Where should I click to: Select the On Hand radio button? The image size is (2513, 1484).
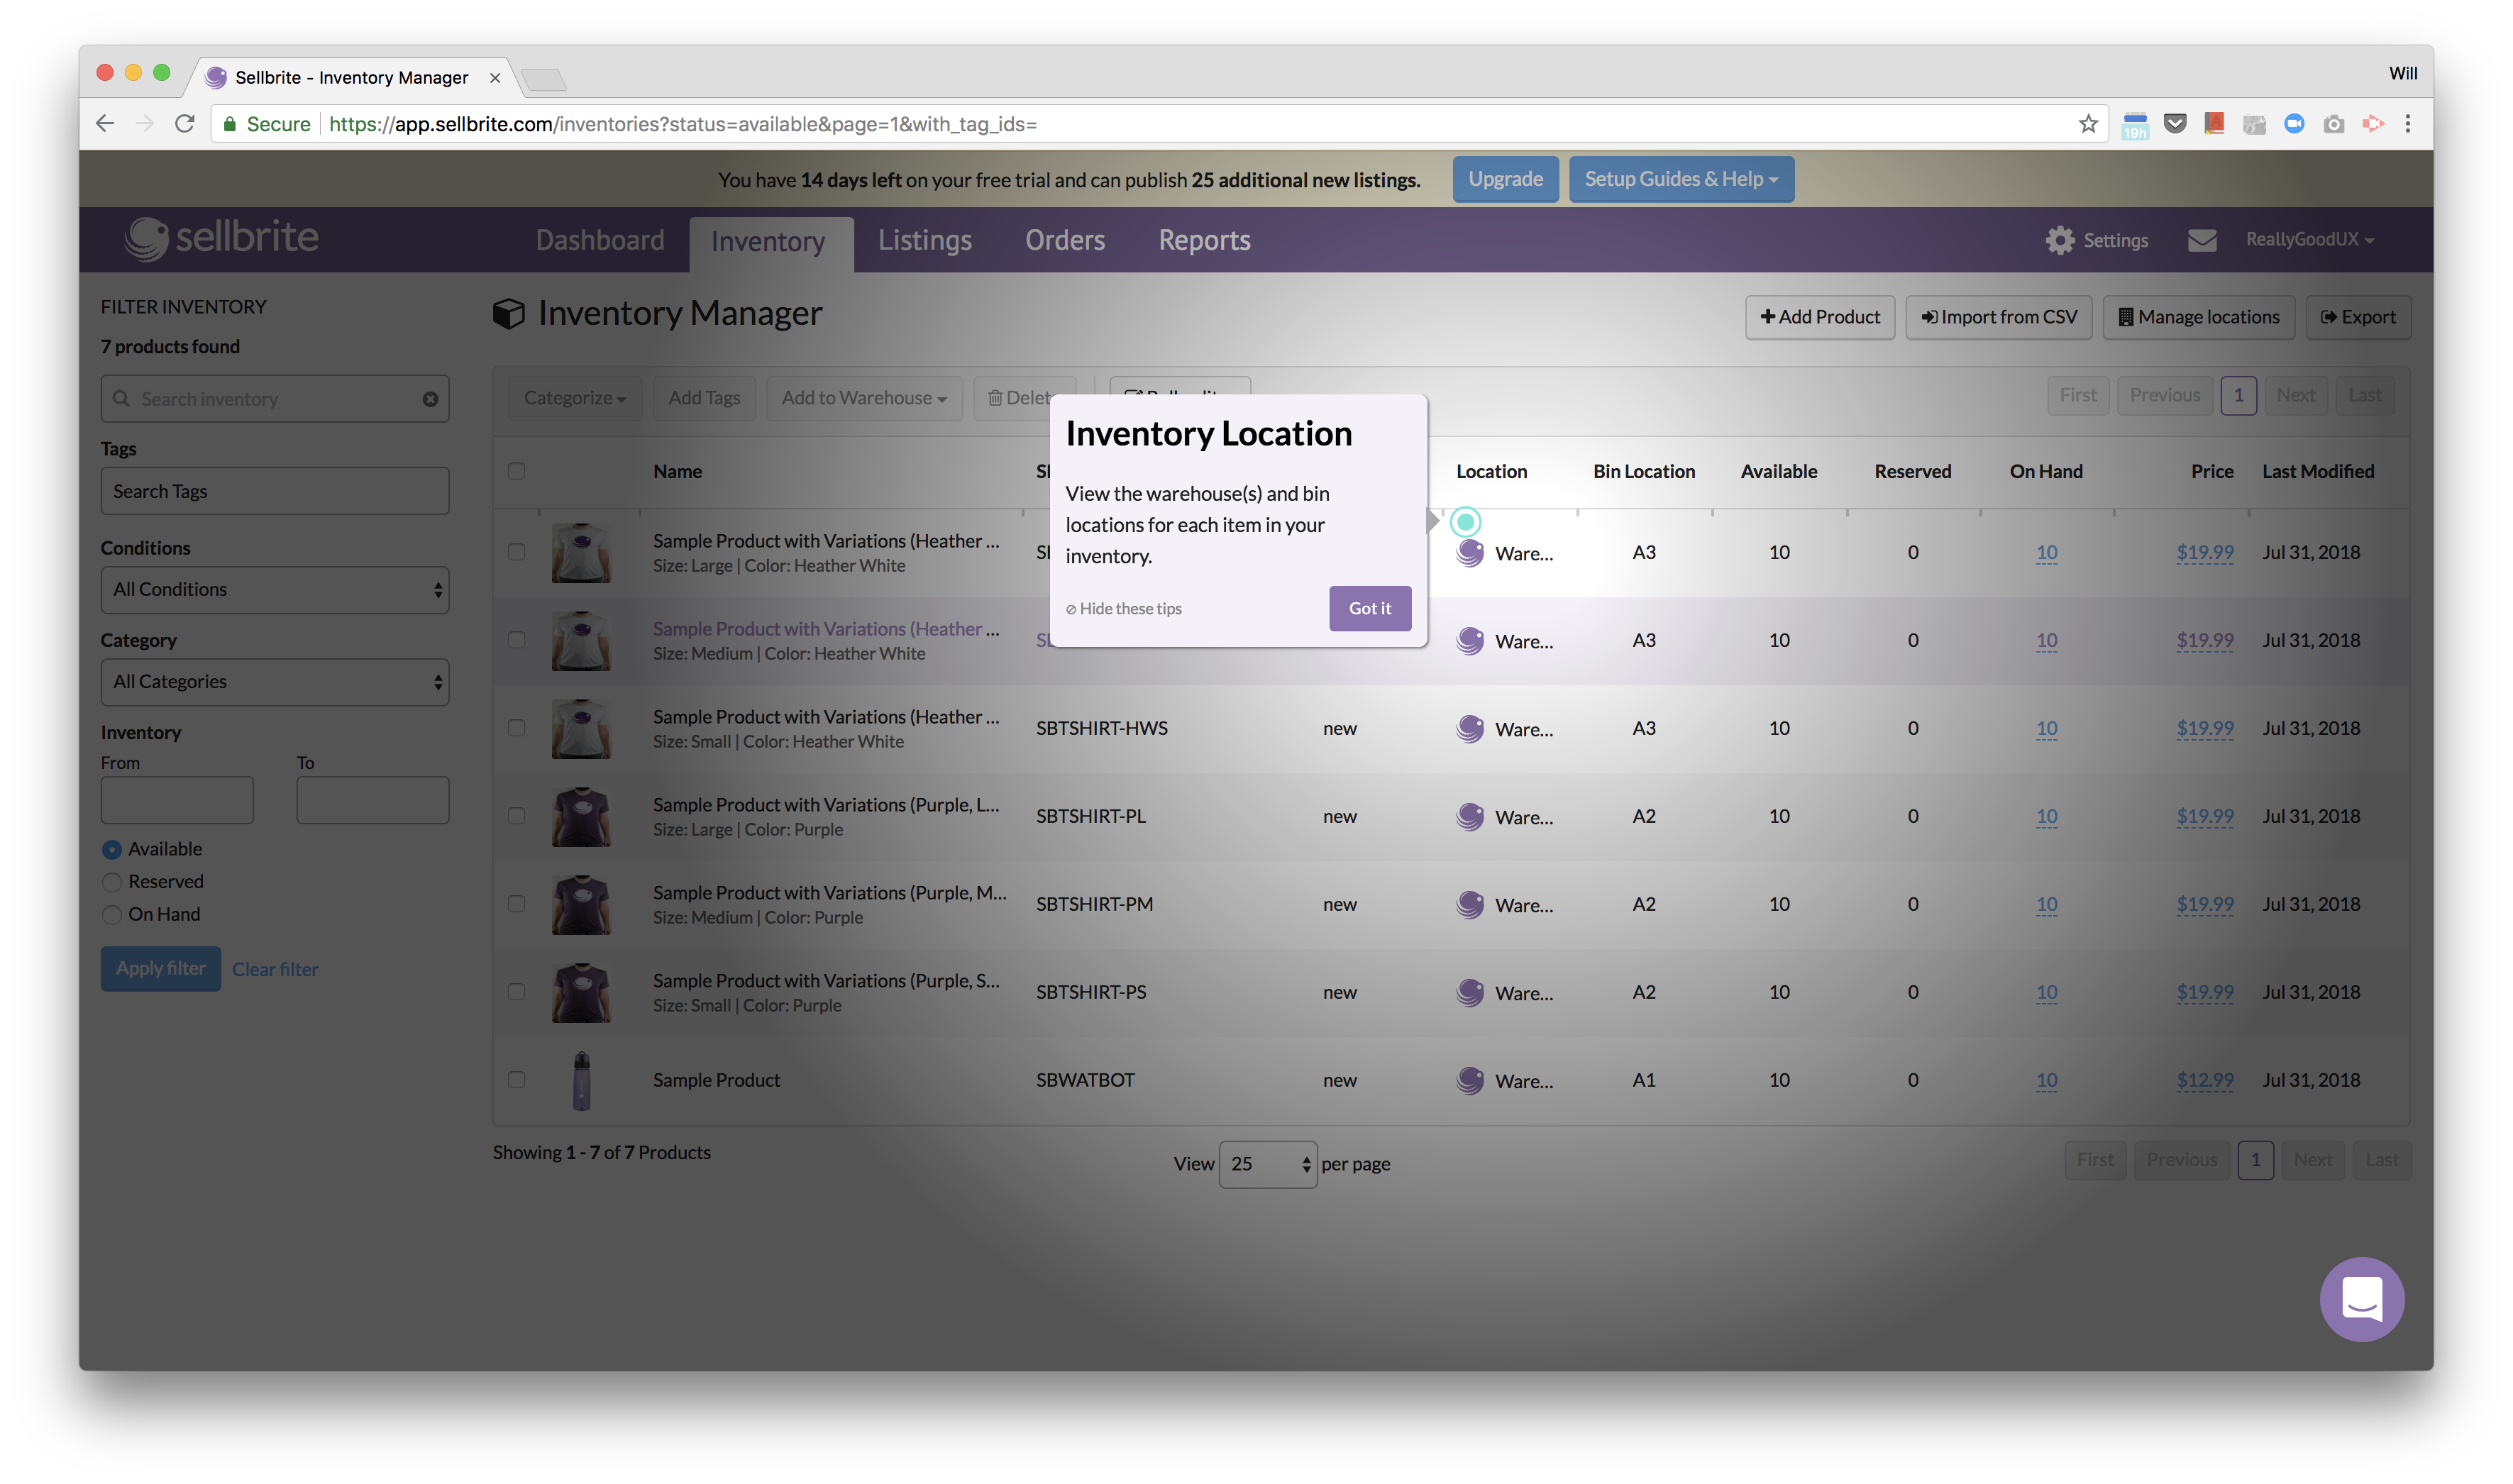coord(112,915)
